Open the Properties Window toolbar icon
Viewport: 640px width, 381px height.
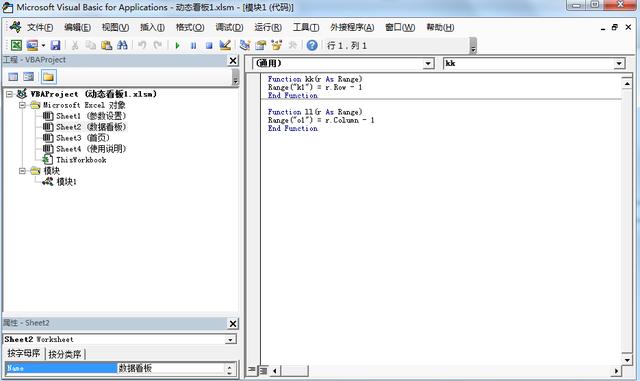coord(261,45)
